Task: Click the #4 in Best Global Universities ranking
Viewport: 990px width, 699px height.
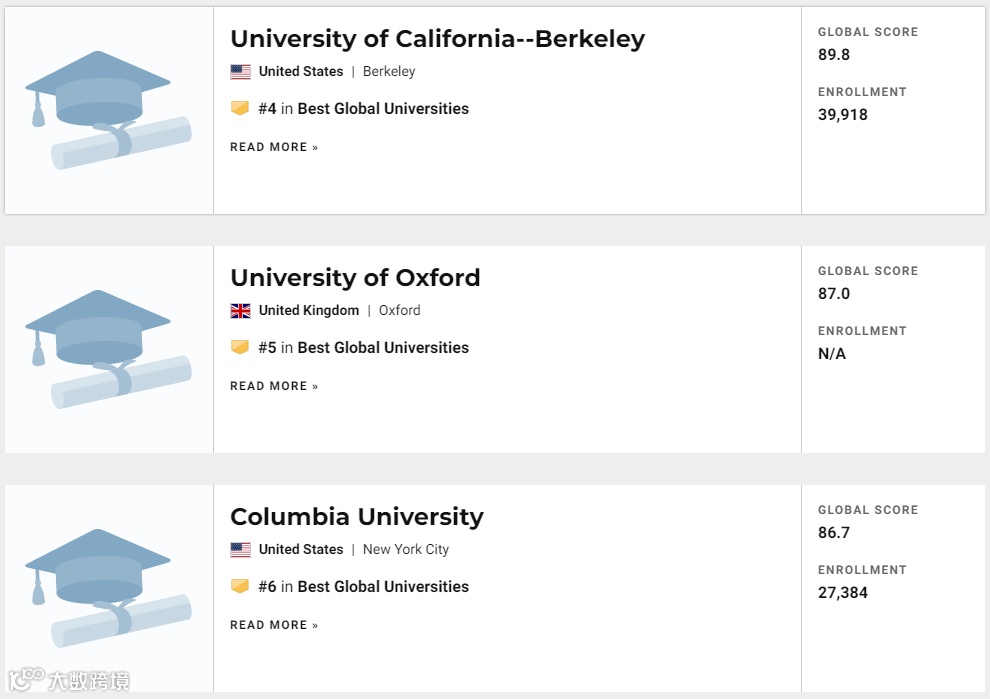Action: click(363, 109)
